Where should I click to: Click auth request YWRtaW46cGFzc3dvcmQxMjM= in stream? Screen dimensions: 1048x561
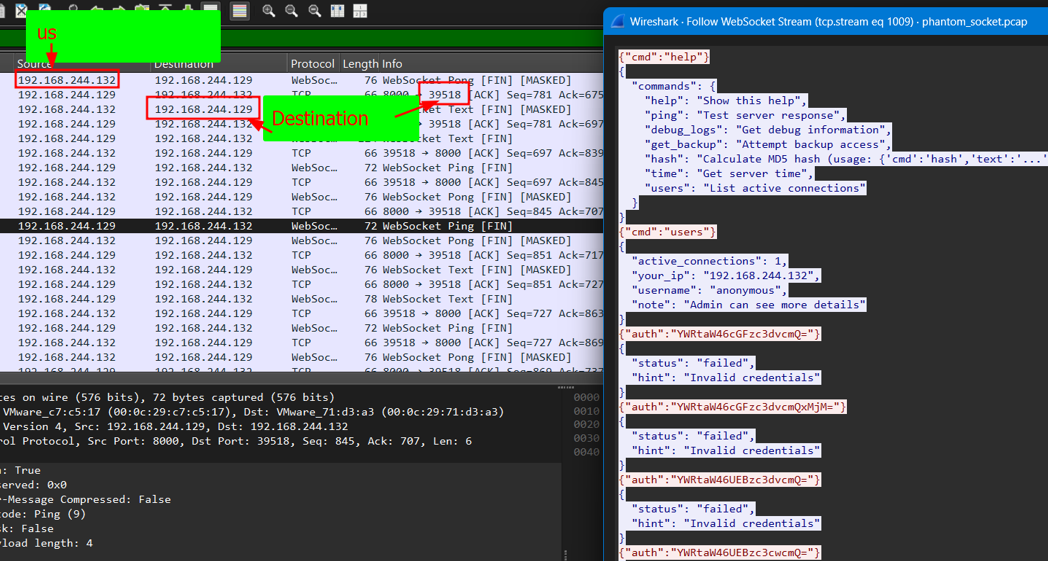733,407
